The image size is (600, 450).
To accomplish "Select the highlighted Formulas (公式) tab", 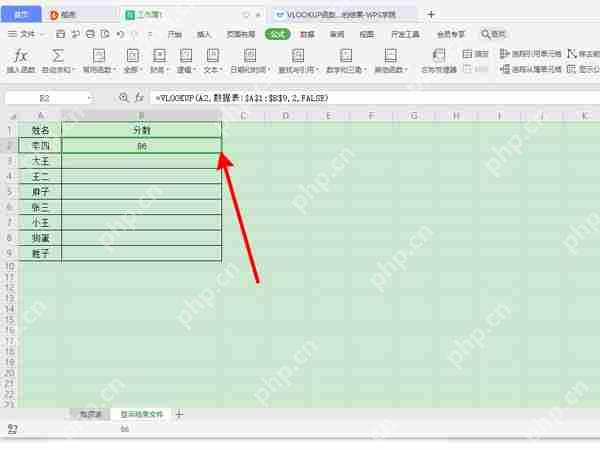I will coord(278,34).
